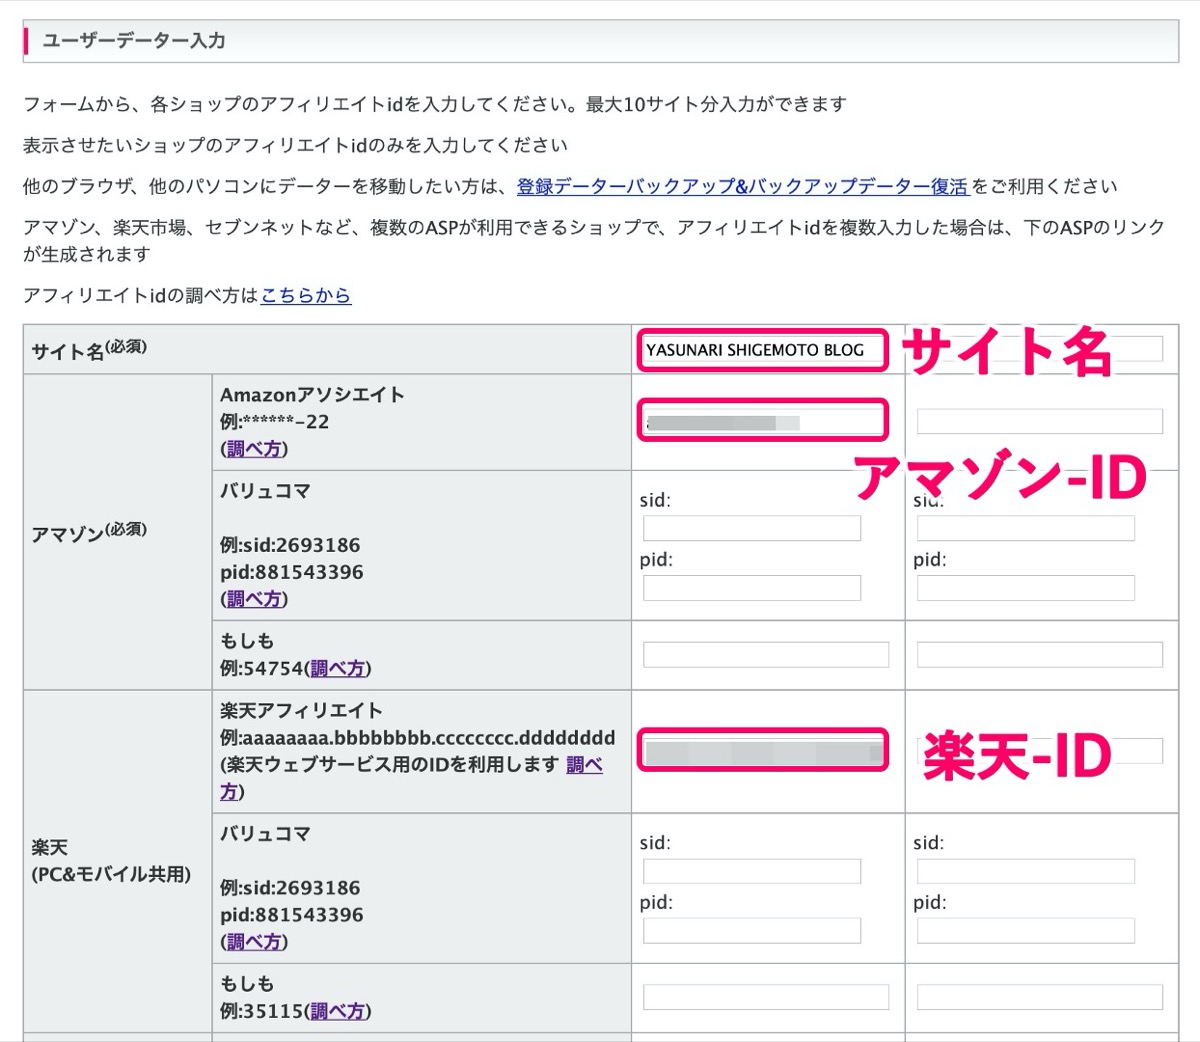Select the サイト名(必須) row label
The height and width of the screenshot is (1042, 1200).
coord(89,350)
